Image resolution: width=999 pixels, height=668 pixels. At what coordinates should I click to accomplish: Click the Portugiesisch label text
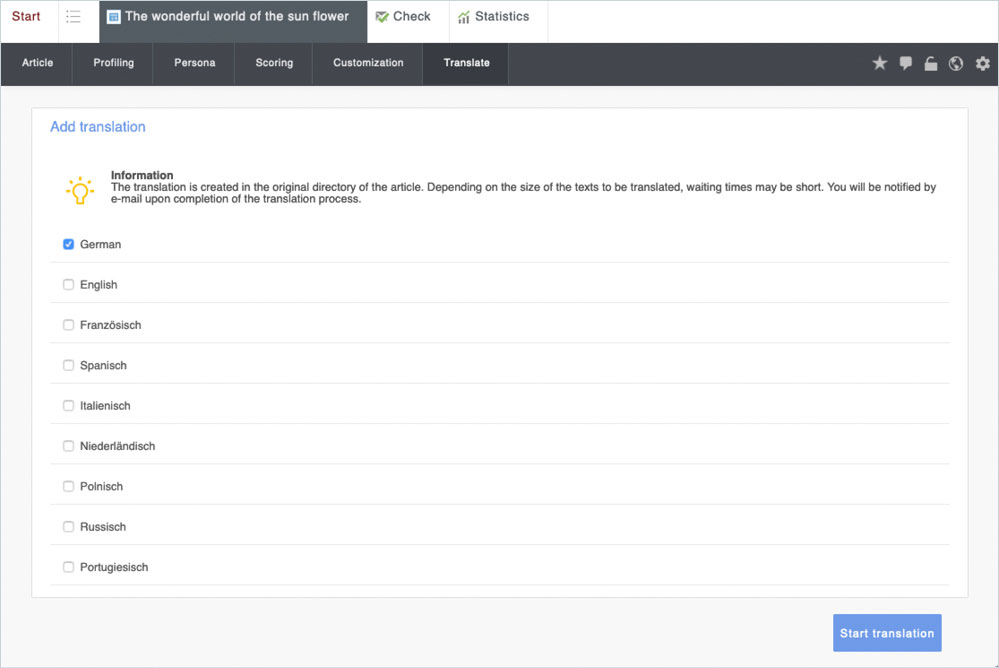coord(114,567)
